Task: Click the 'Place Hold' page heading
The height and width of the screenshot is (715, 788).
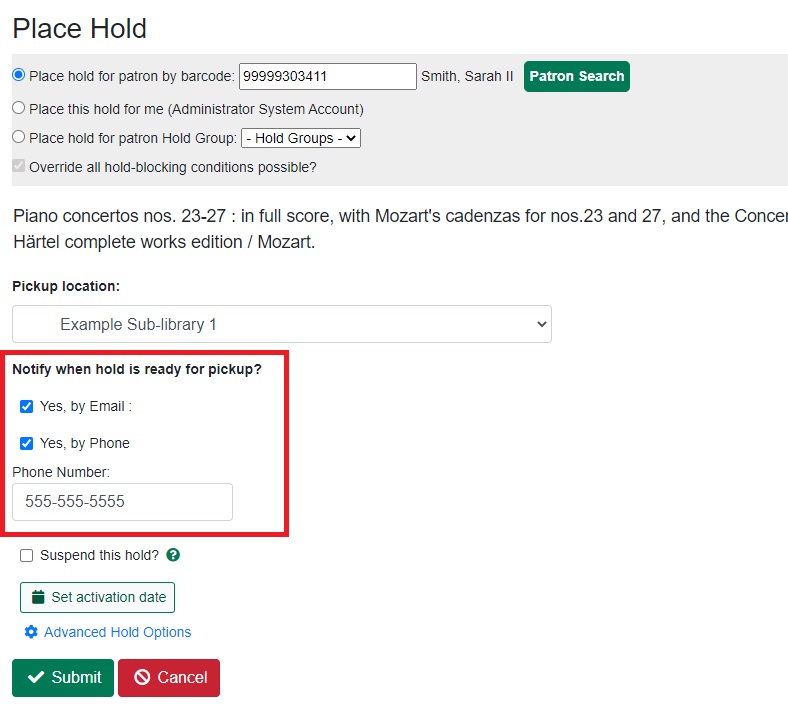Action: (x=80, y=28)
